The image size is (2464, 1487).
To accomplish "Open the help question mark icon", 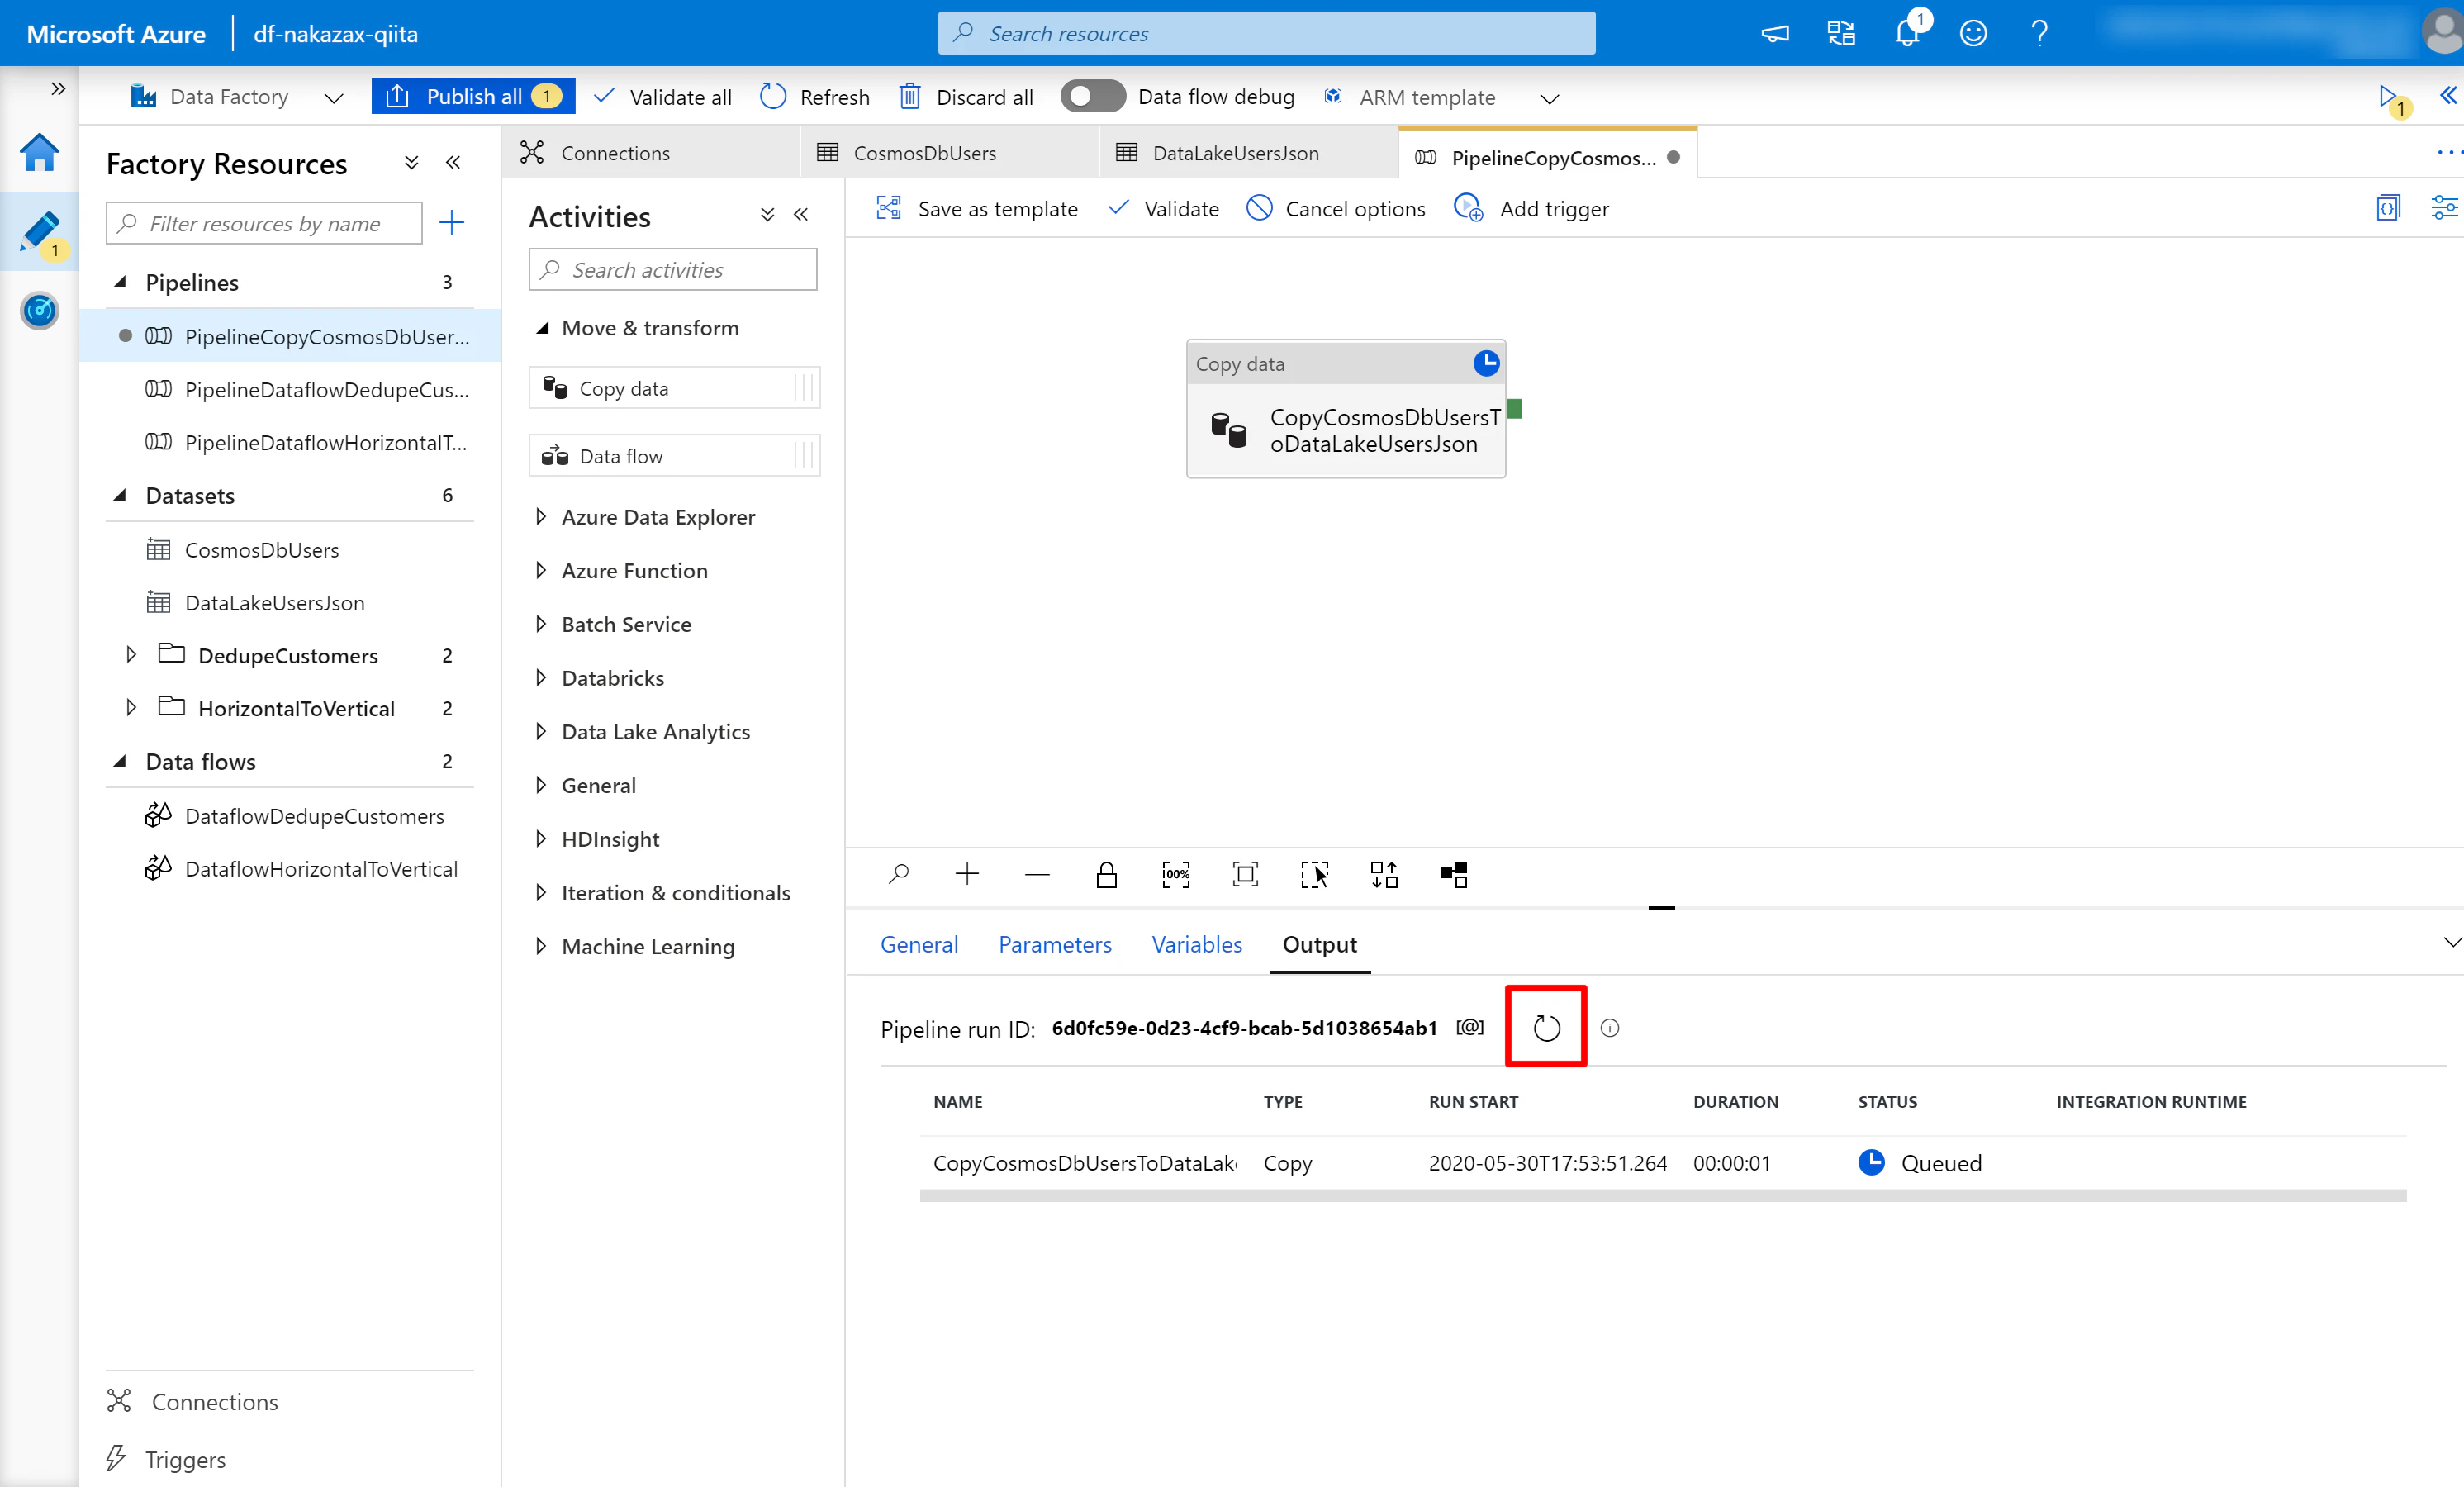I will point(2039,33).
